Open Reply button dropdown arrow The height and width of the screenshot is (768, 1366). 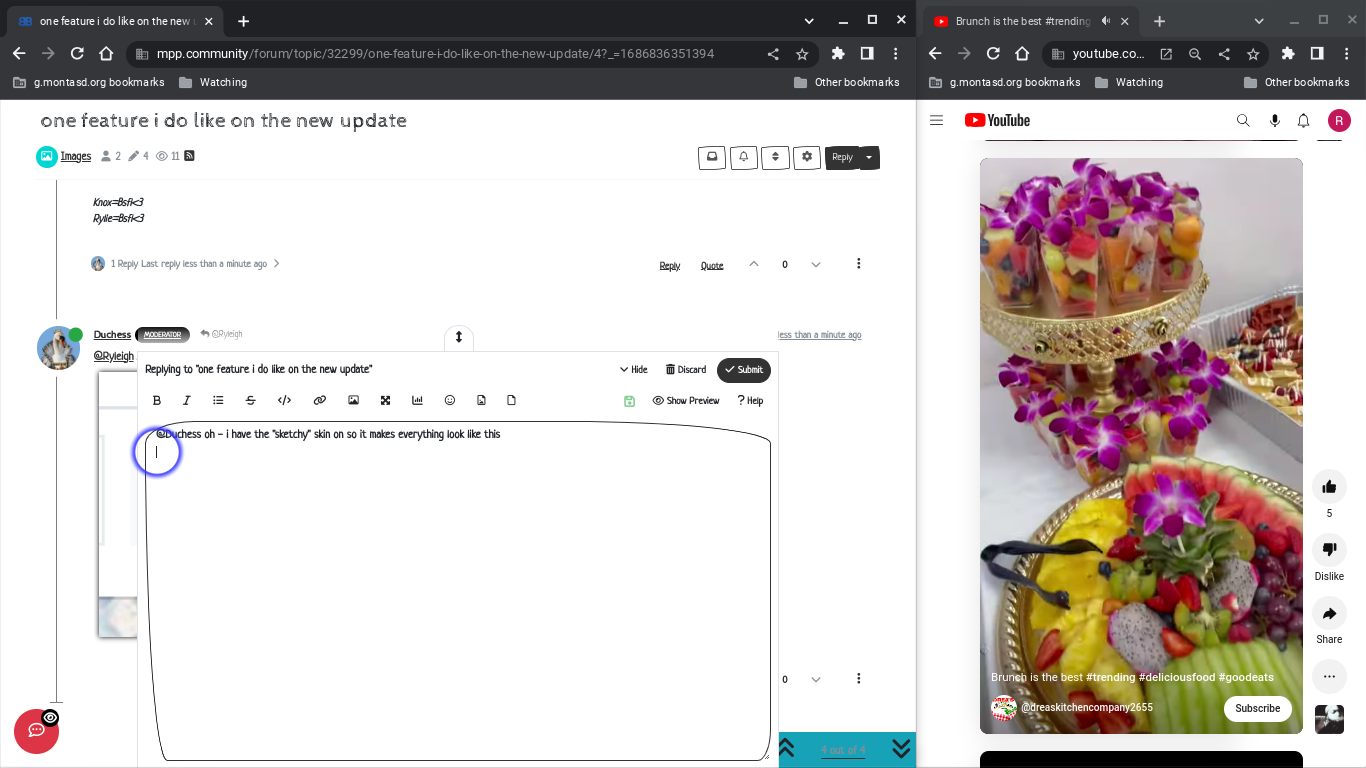(x=869, y=157)
